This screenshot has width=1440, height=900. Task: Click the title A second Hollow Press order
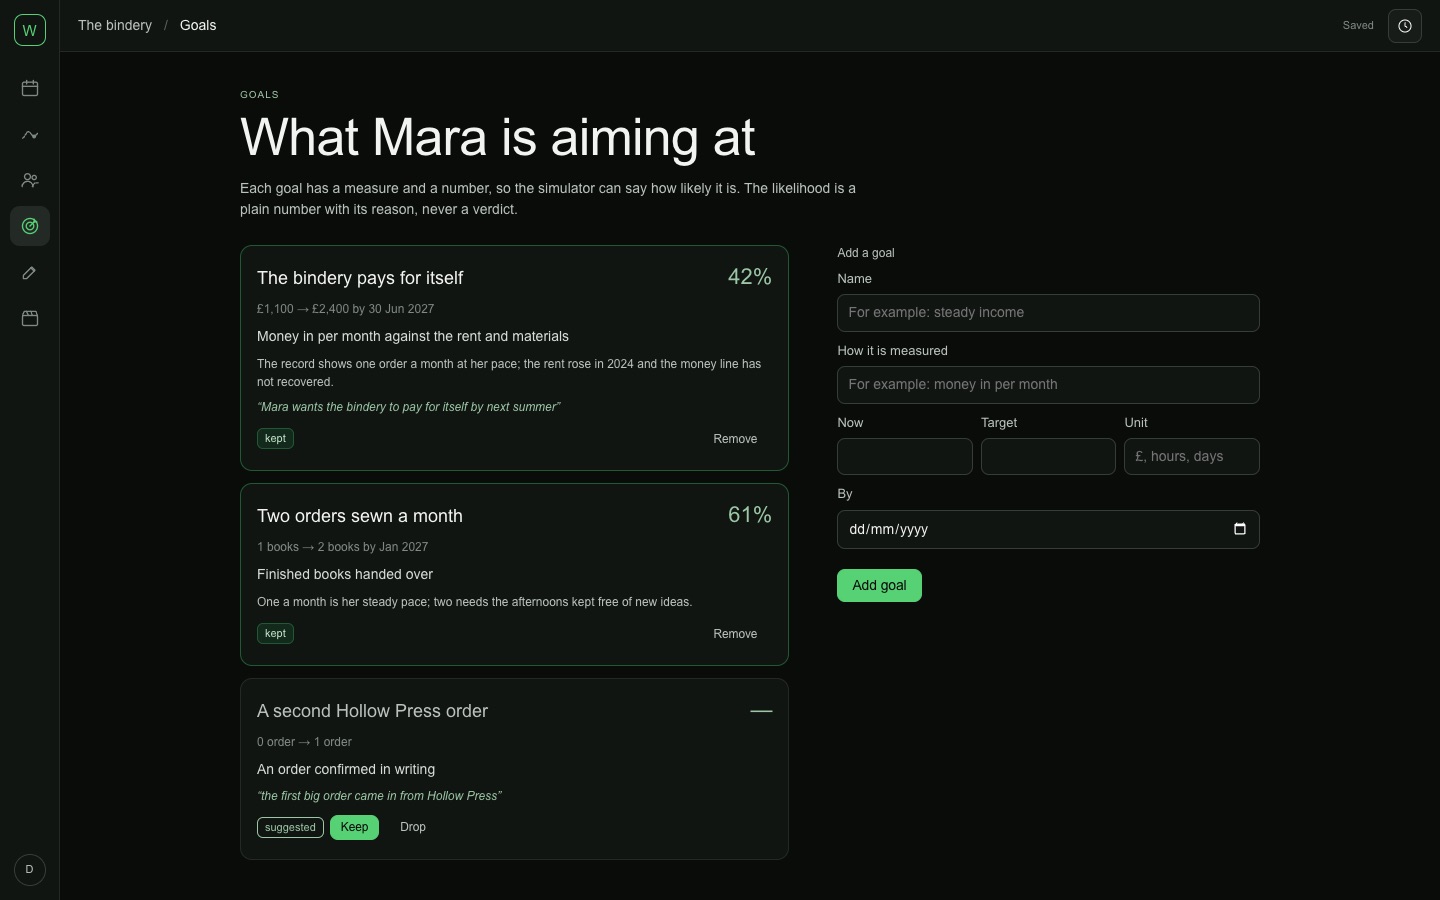coord(372,711)
